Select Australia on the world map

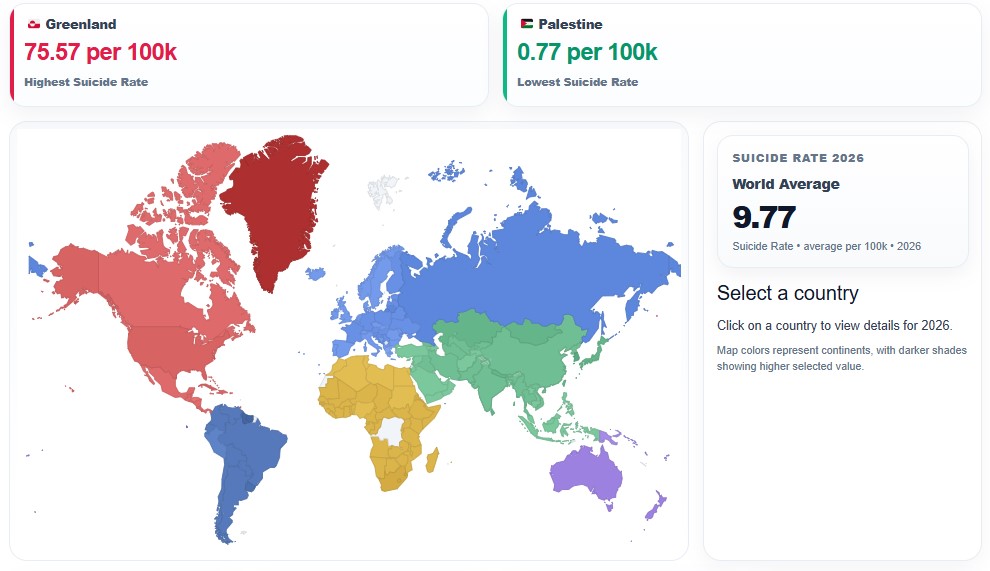coord(584,474)
